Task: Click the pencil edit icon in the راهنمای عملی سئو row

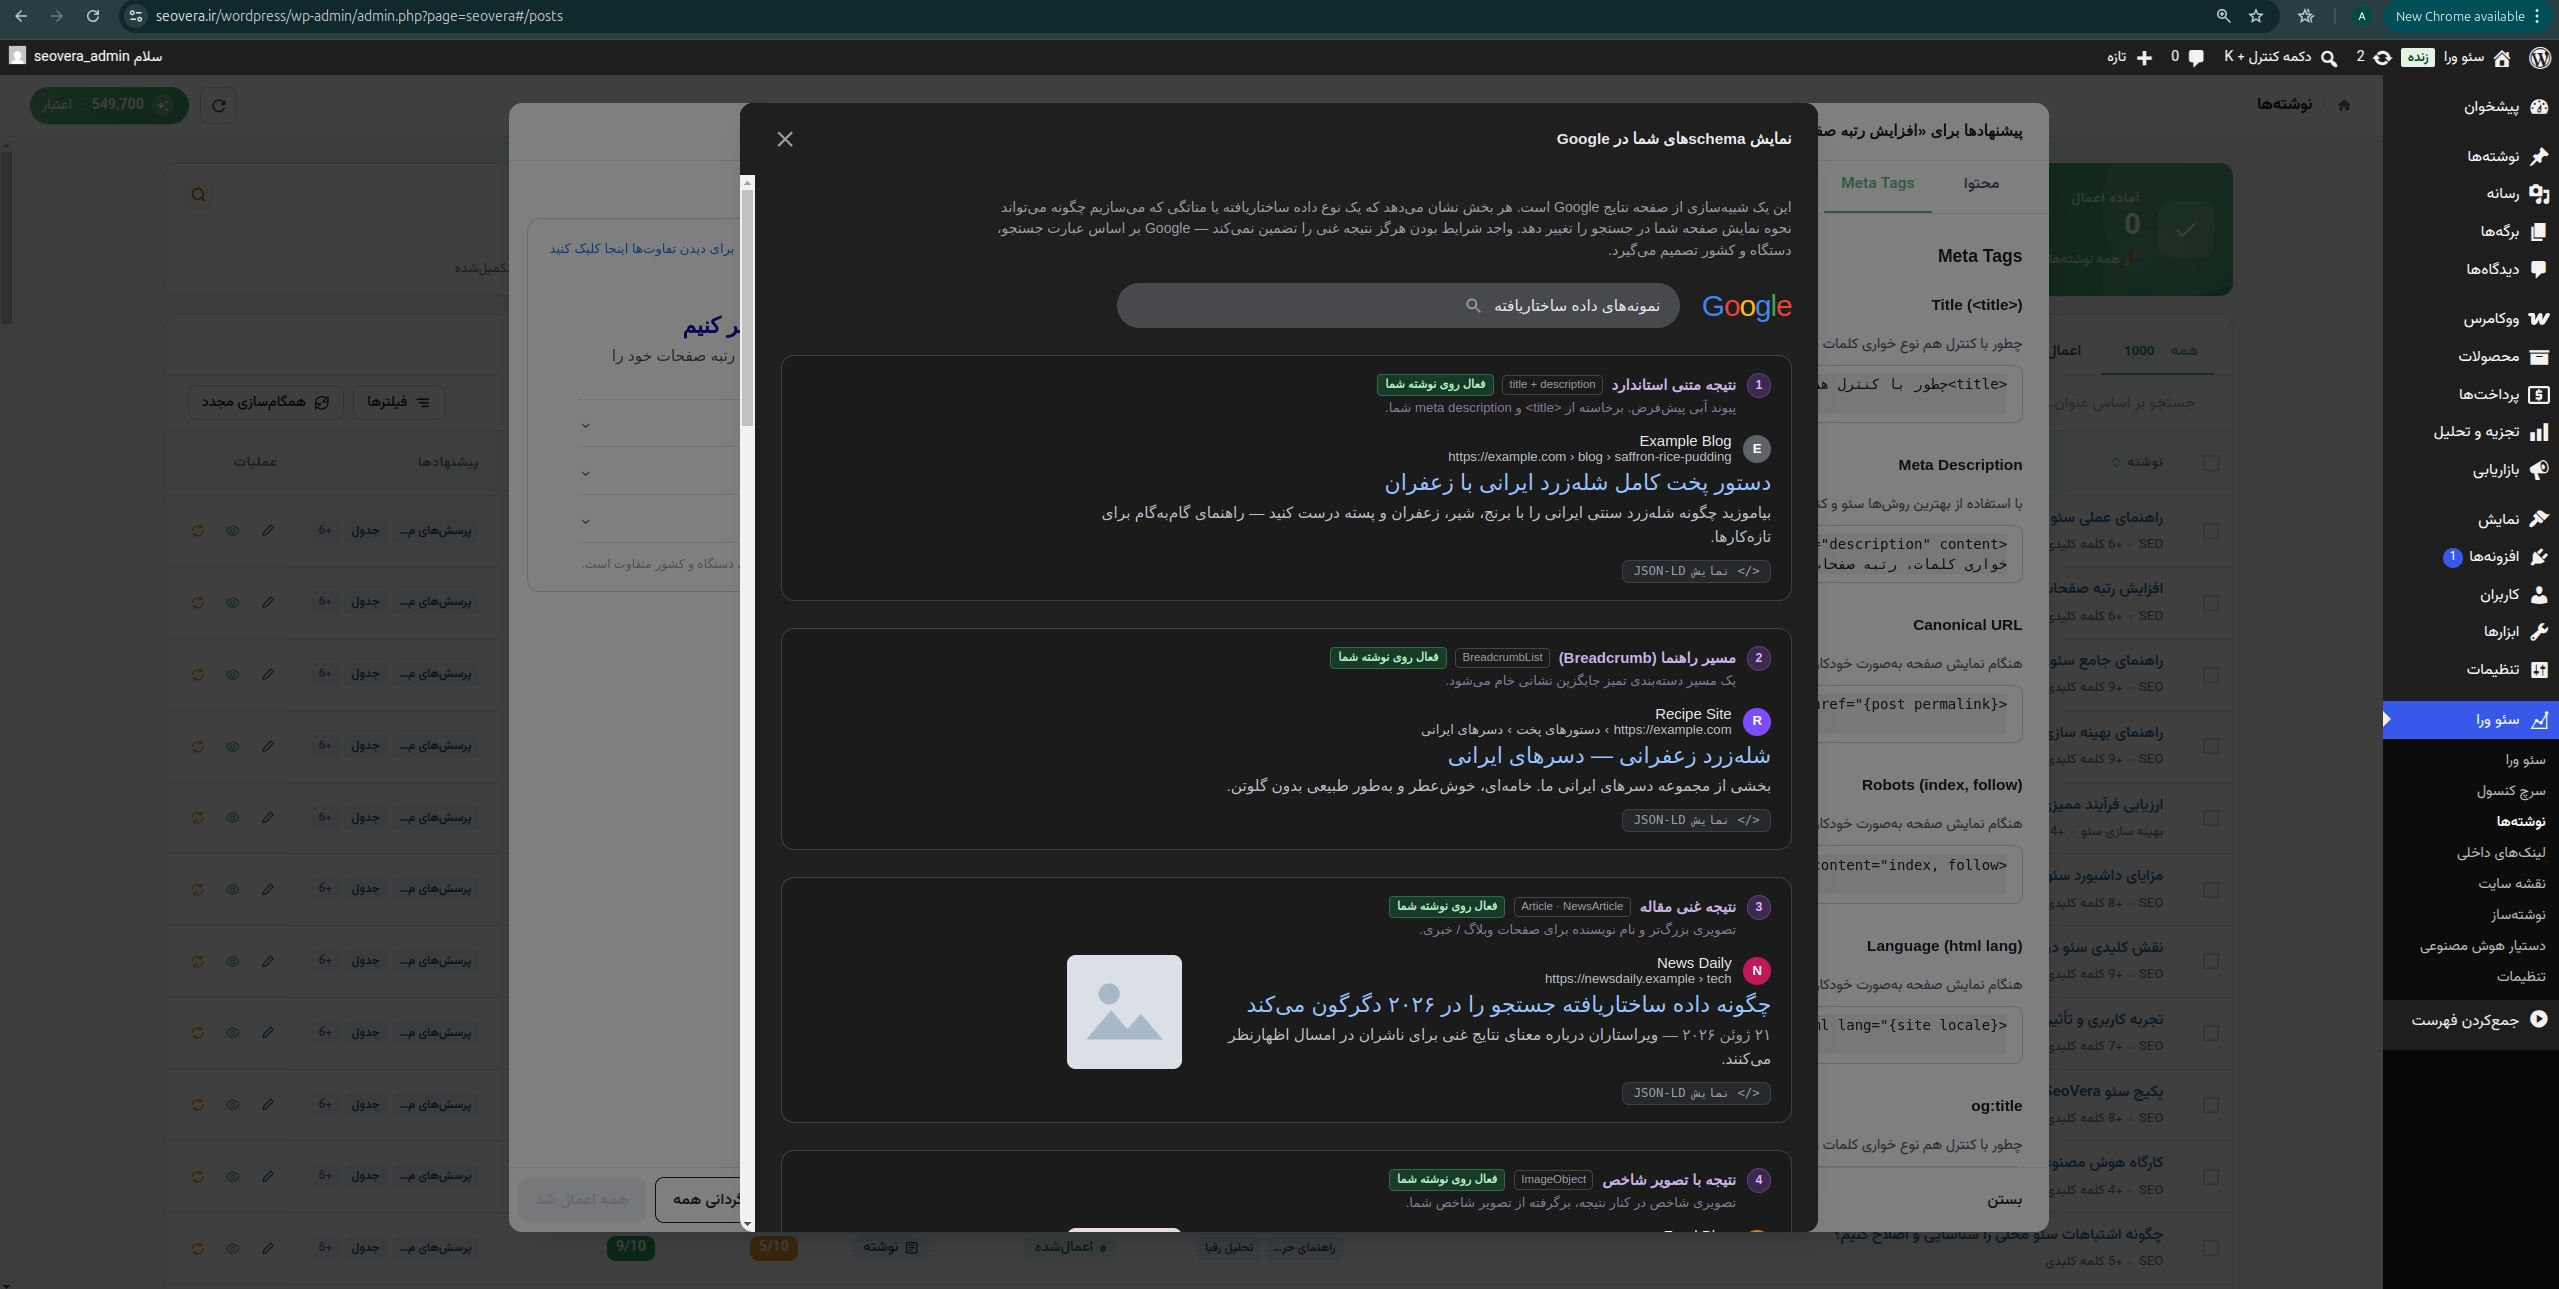Action: (268, 530)
